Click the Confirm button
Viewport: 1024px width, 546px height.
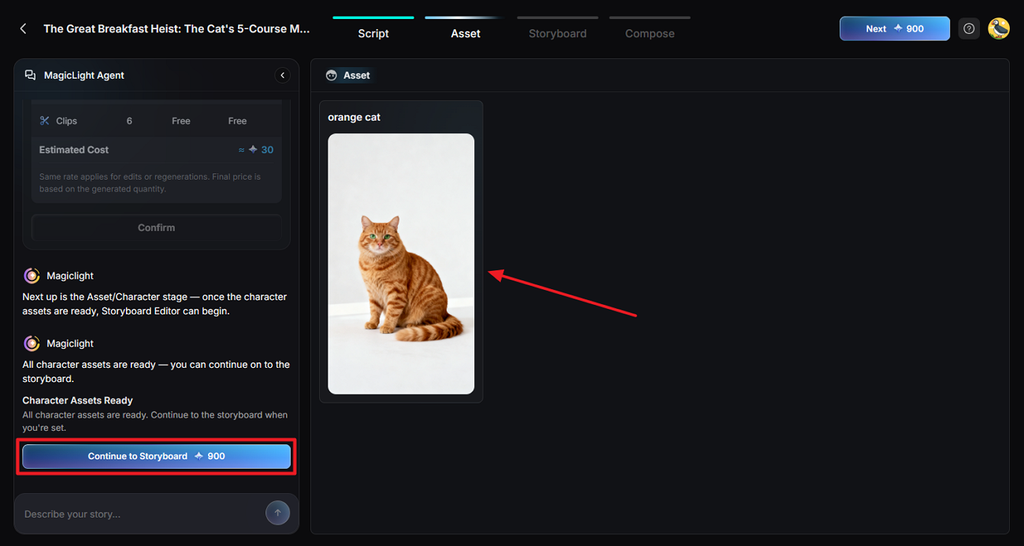click(x=156, y=228)
